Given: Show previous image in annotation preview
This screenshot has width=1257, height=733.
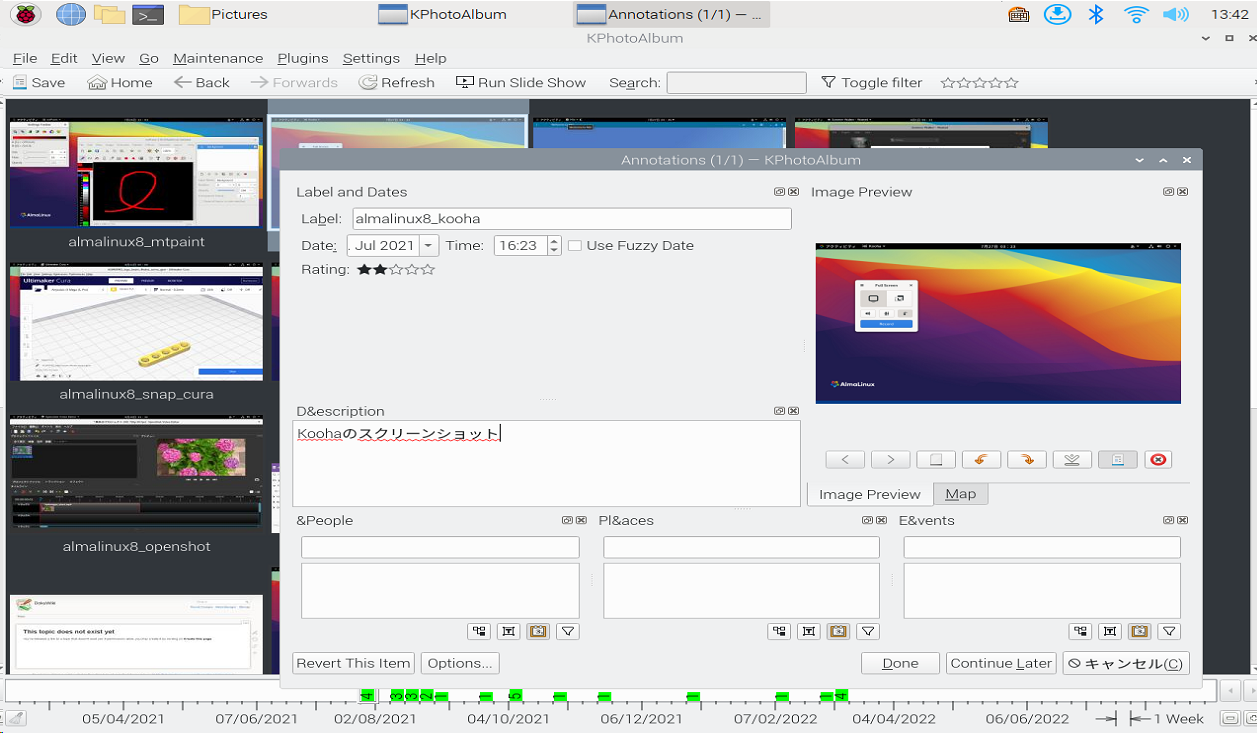Looking at the screenshot, I should [845, 460].
